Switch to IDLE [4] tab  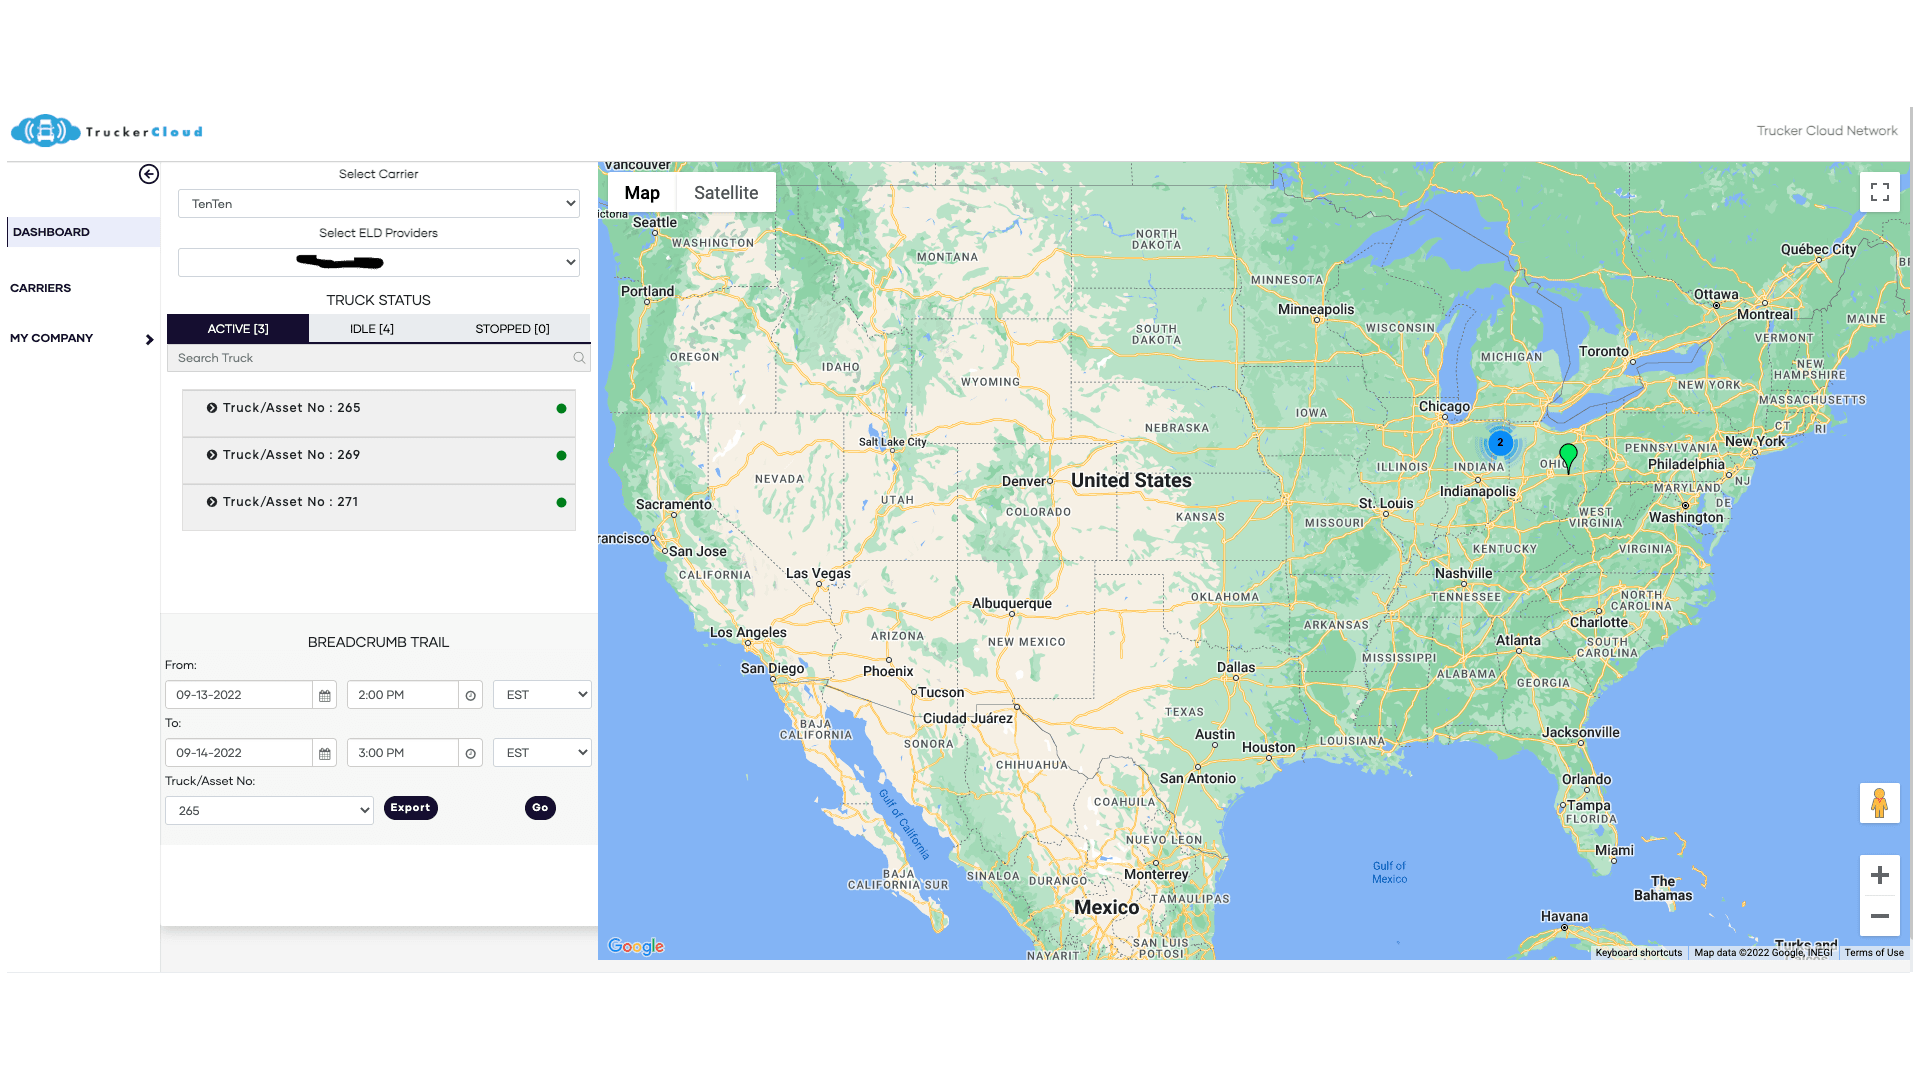point(372,329)
